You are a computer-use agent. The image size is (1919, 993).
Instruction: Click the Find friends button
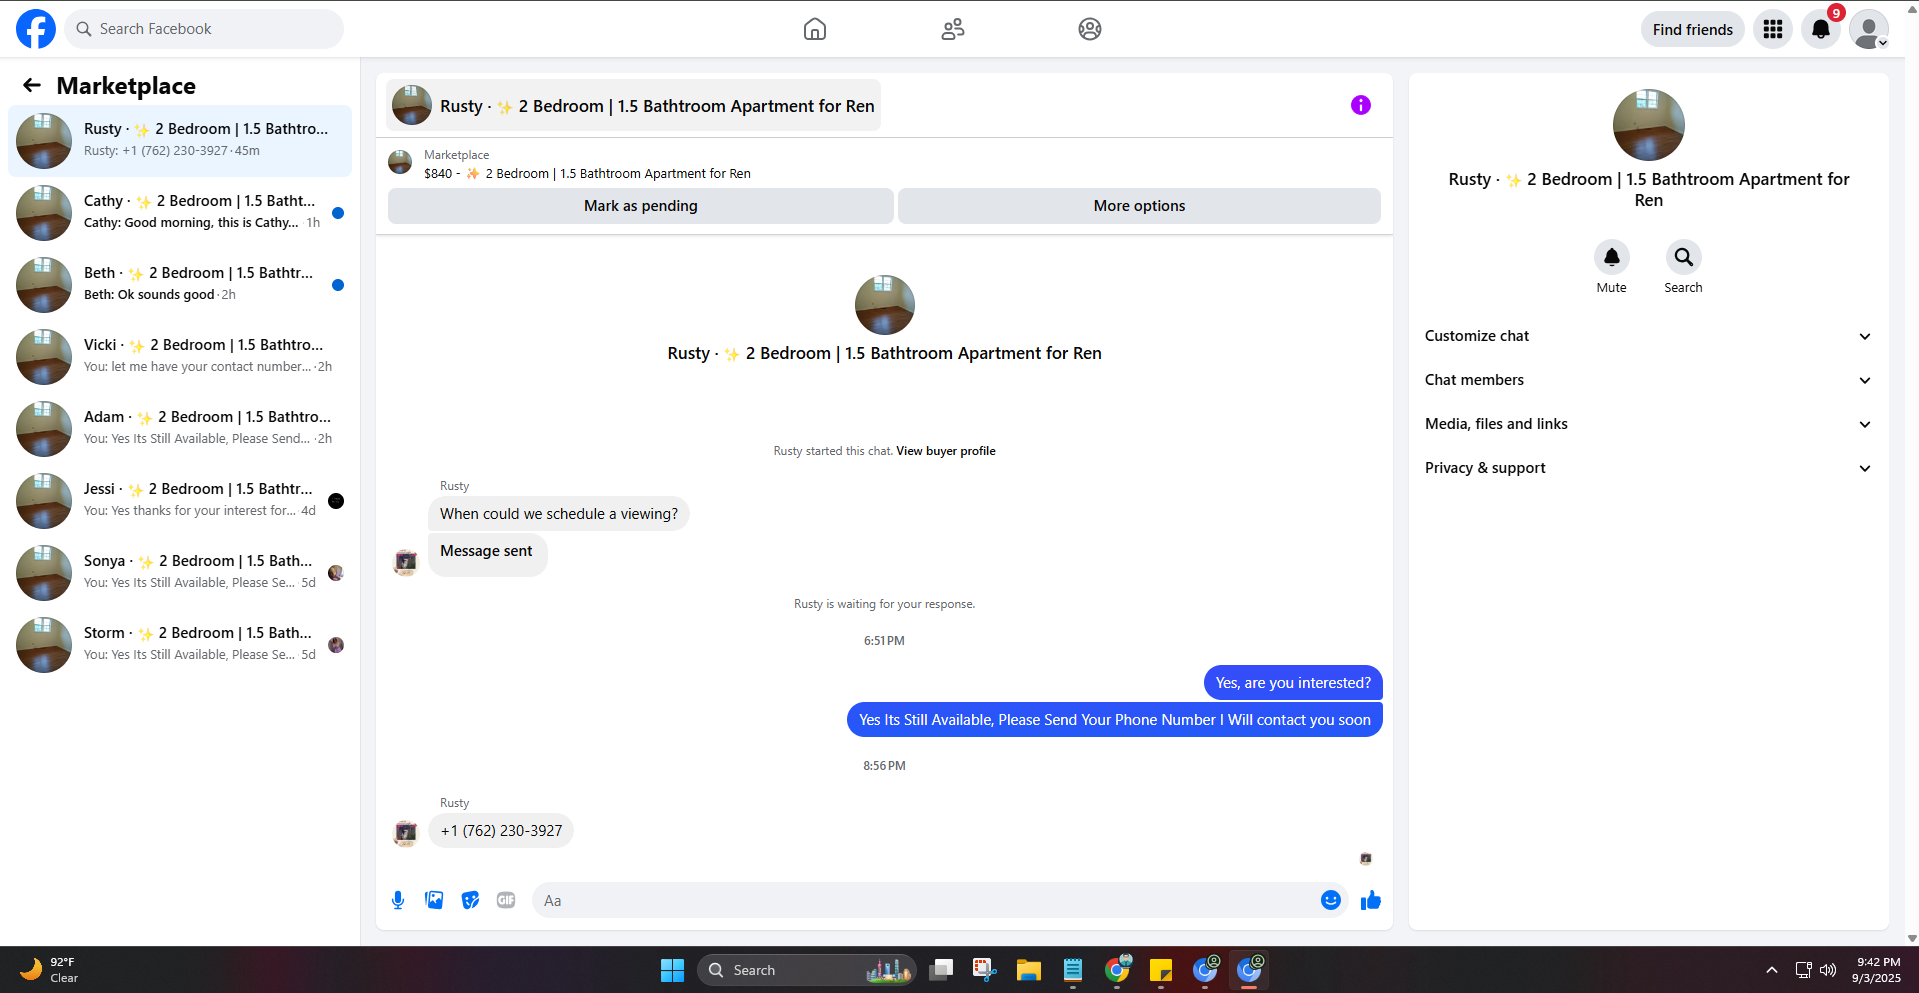(1693, 29)
